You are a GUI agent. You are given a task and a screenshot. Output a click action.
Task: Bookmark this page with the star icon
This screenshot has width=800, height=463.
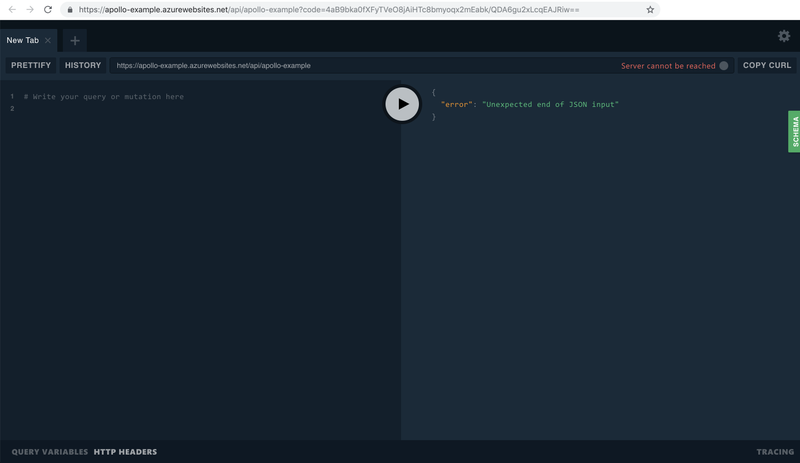pyautogui.click(x=650, y=9)
